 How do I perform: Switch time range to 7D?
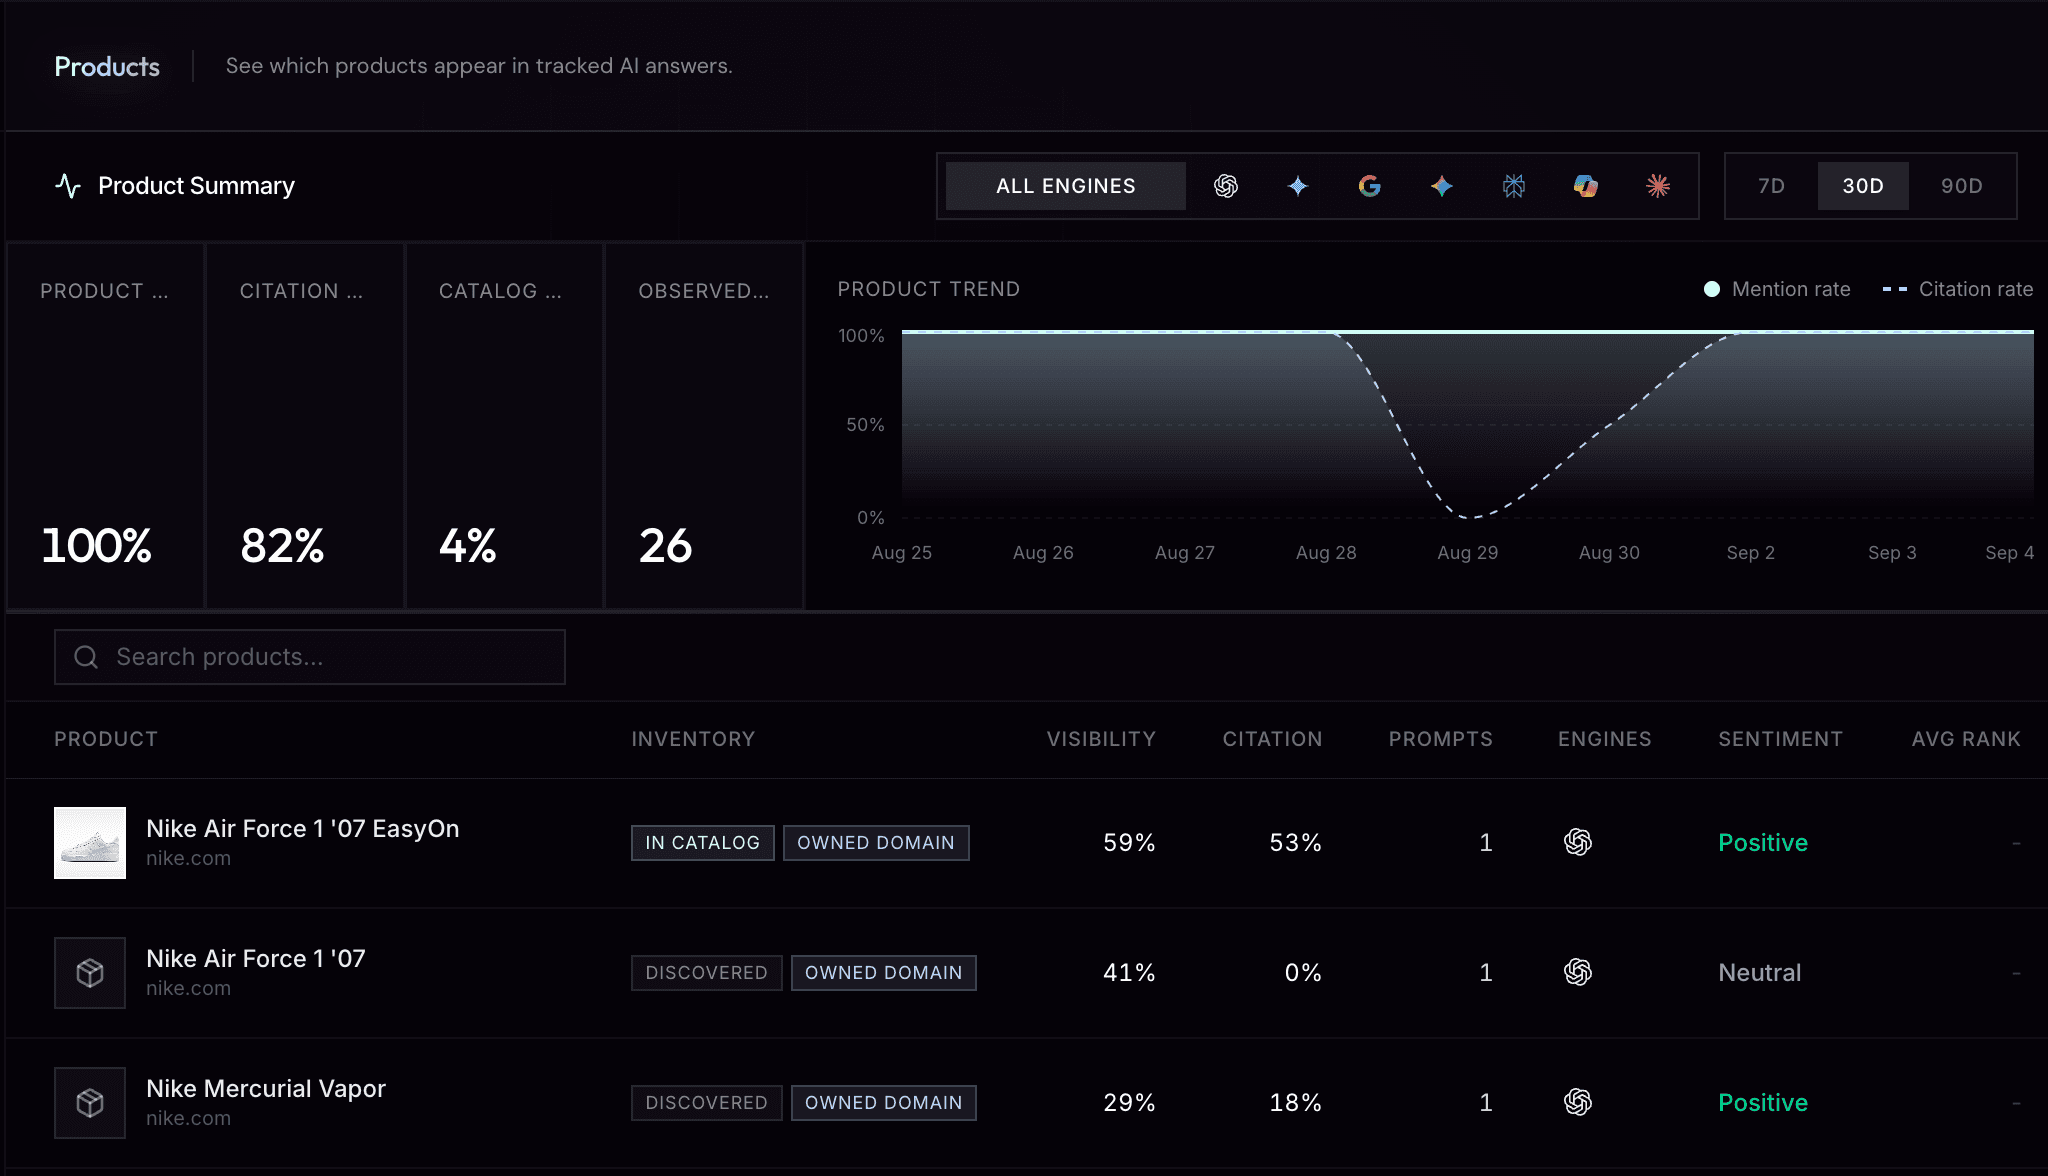coord(1772,186)
